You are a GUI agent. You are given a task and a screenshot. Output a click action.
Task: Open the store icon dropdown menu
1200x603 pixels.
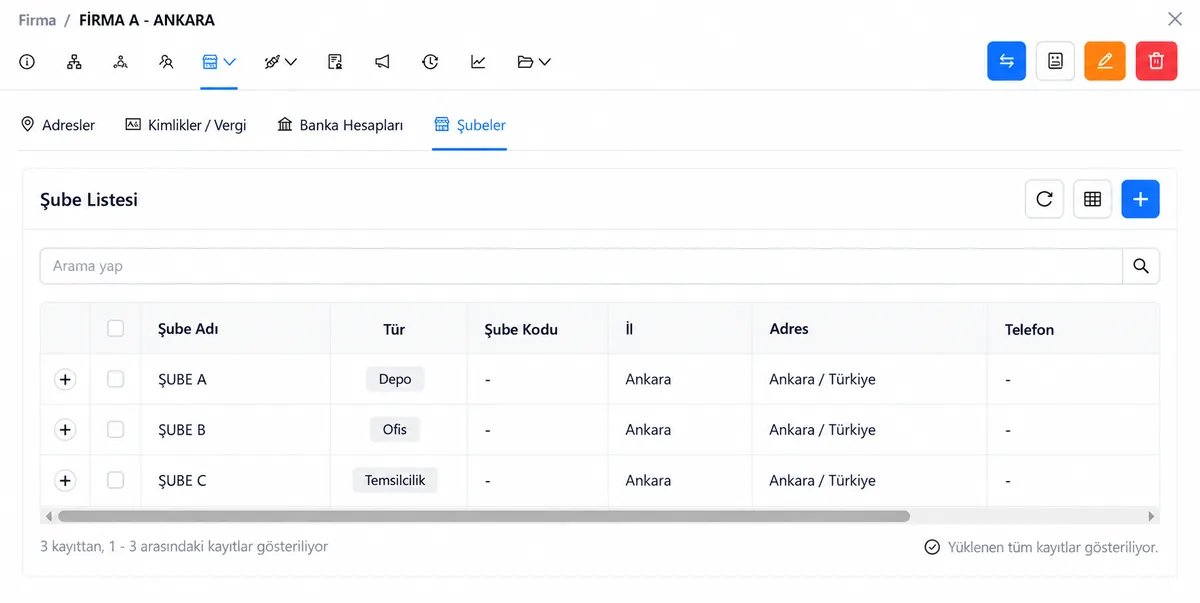coord(219,62)
